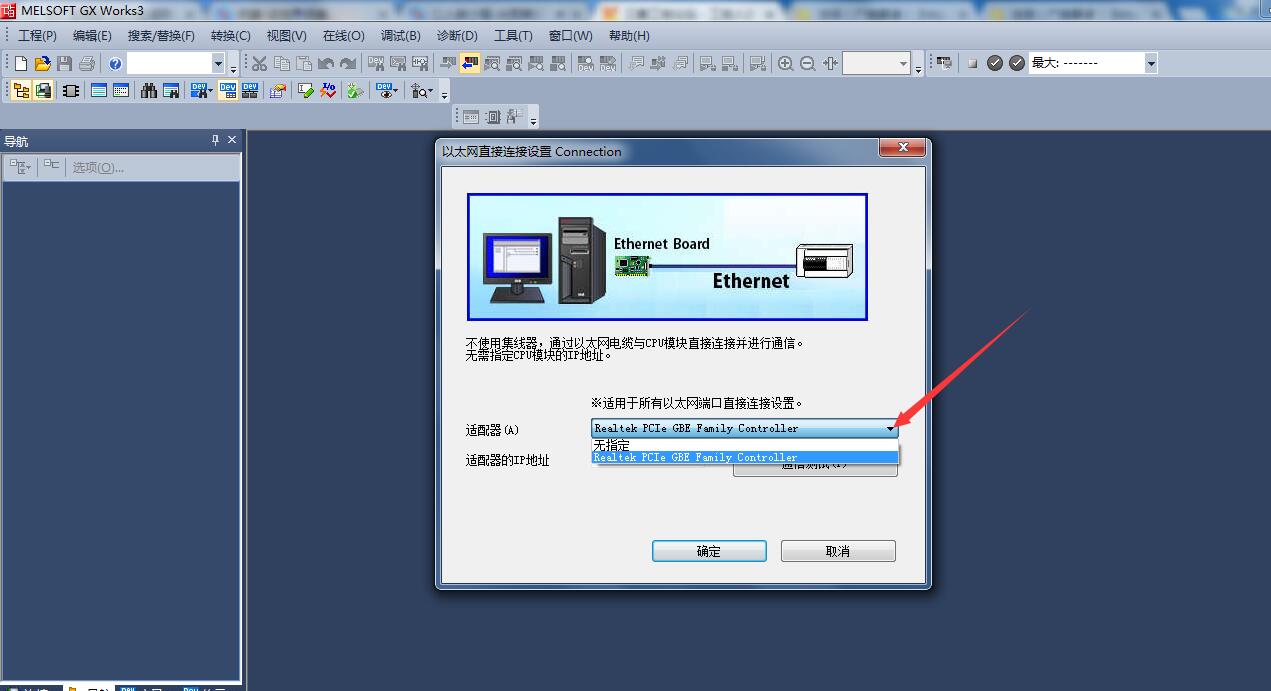
Task: Click the chip module configuration icon
Action: pos(71,90)
